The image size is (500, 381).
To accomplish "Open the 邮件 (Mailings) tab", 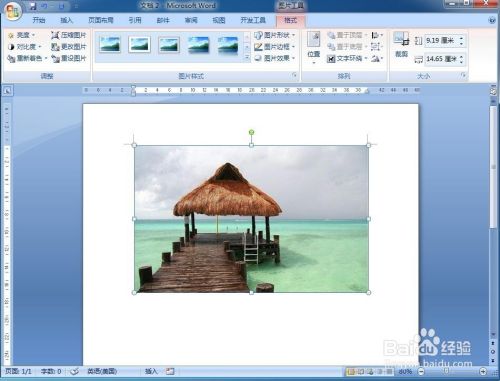I will point(163,20).
